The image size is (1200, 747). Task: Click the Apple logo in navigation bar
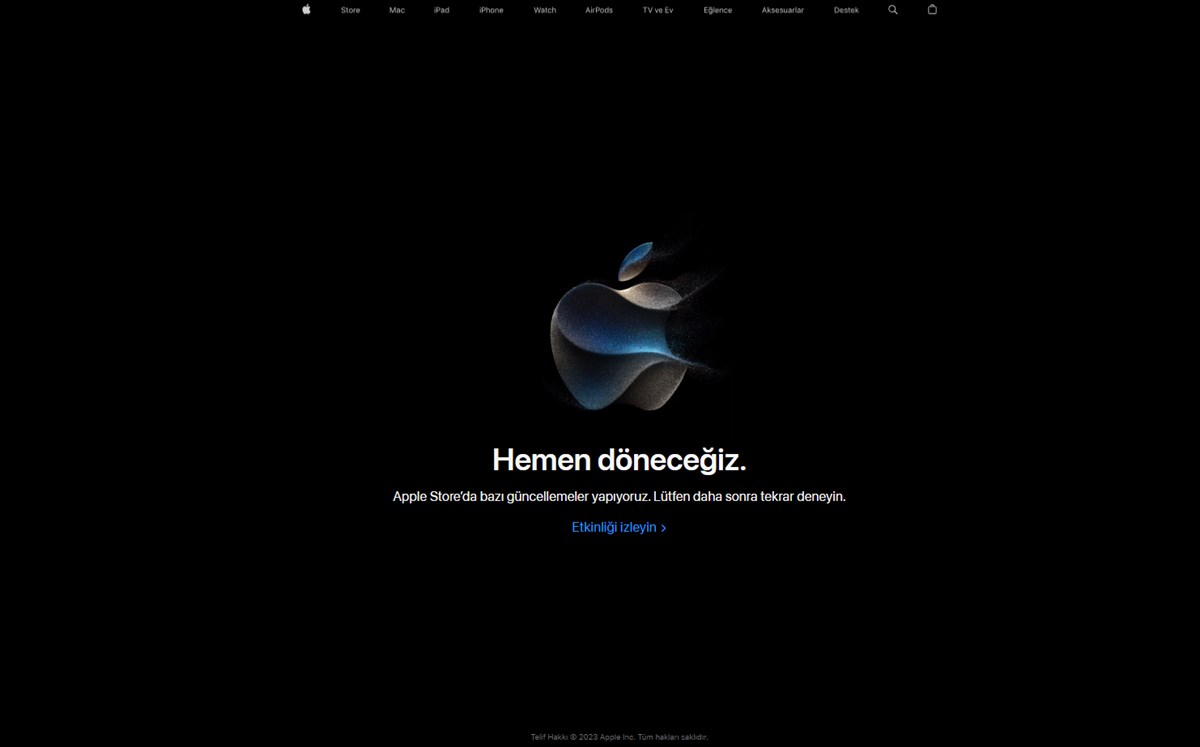[306, 9]
